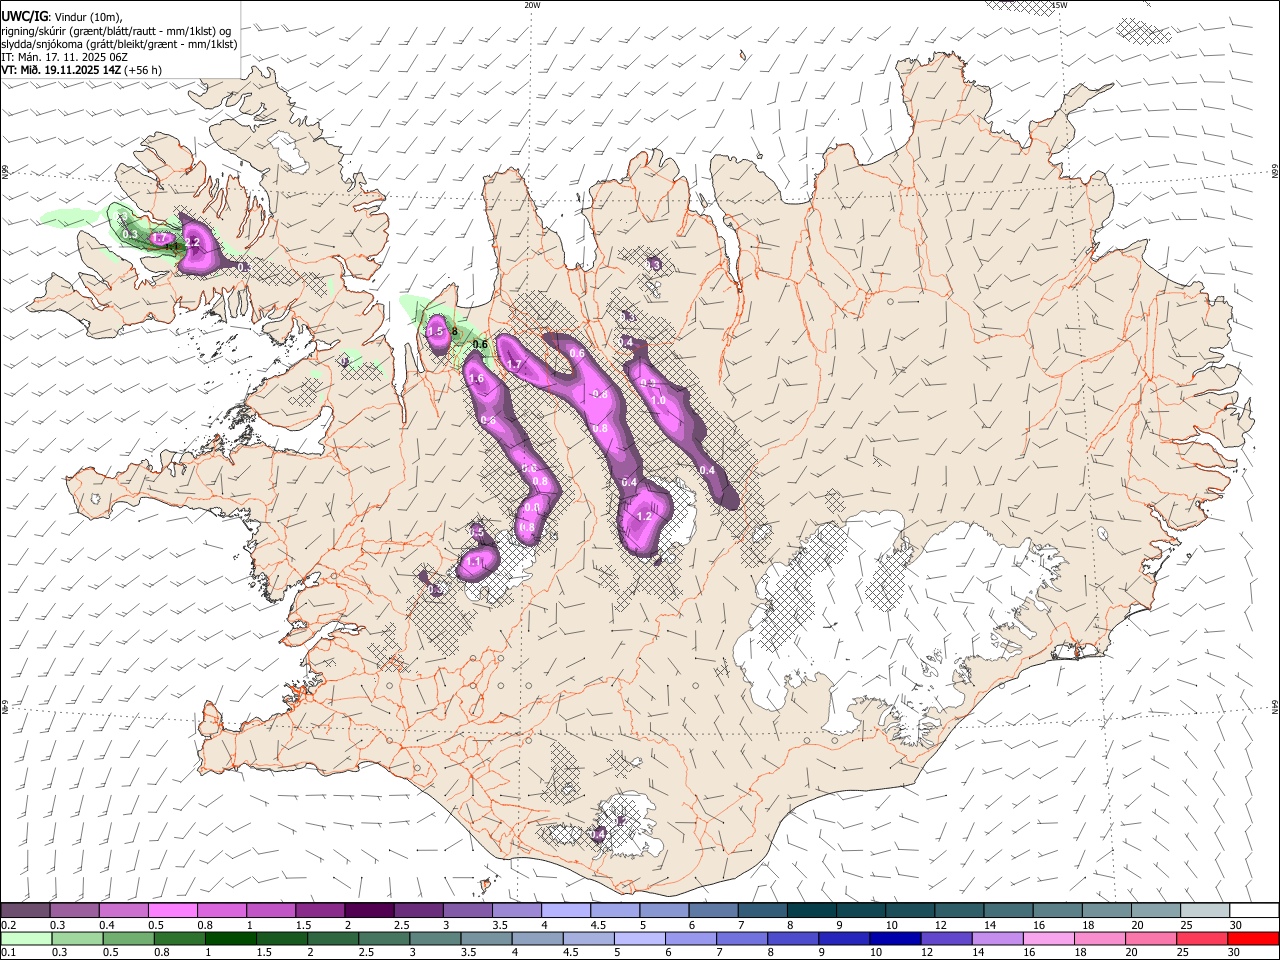Click the light green 0.1–0.3 rain swatch
This screenshot has width=1280, height=960.
click(x=26, y=938)
